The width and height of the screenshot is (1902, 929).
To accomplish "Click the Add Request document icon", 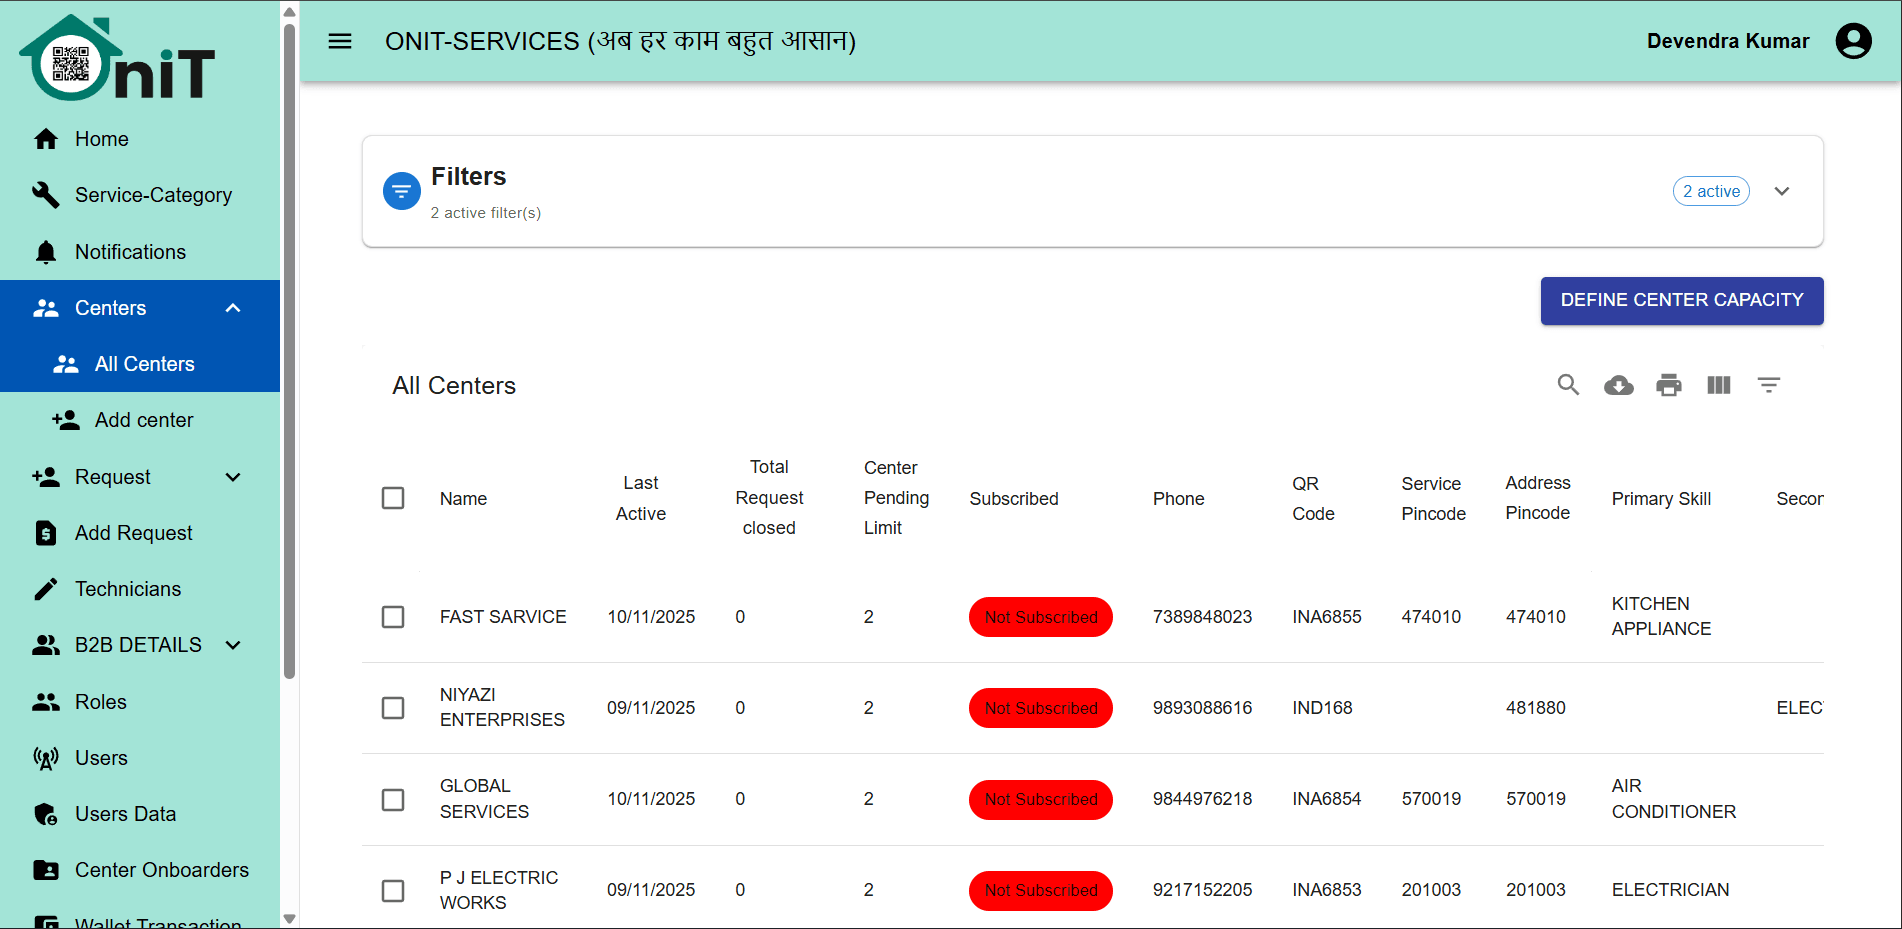I will coord(46,533).
